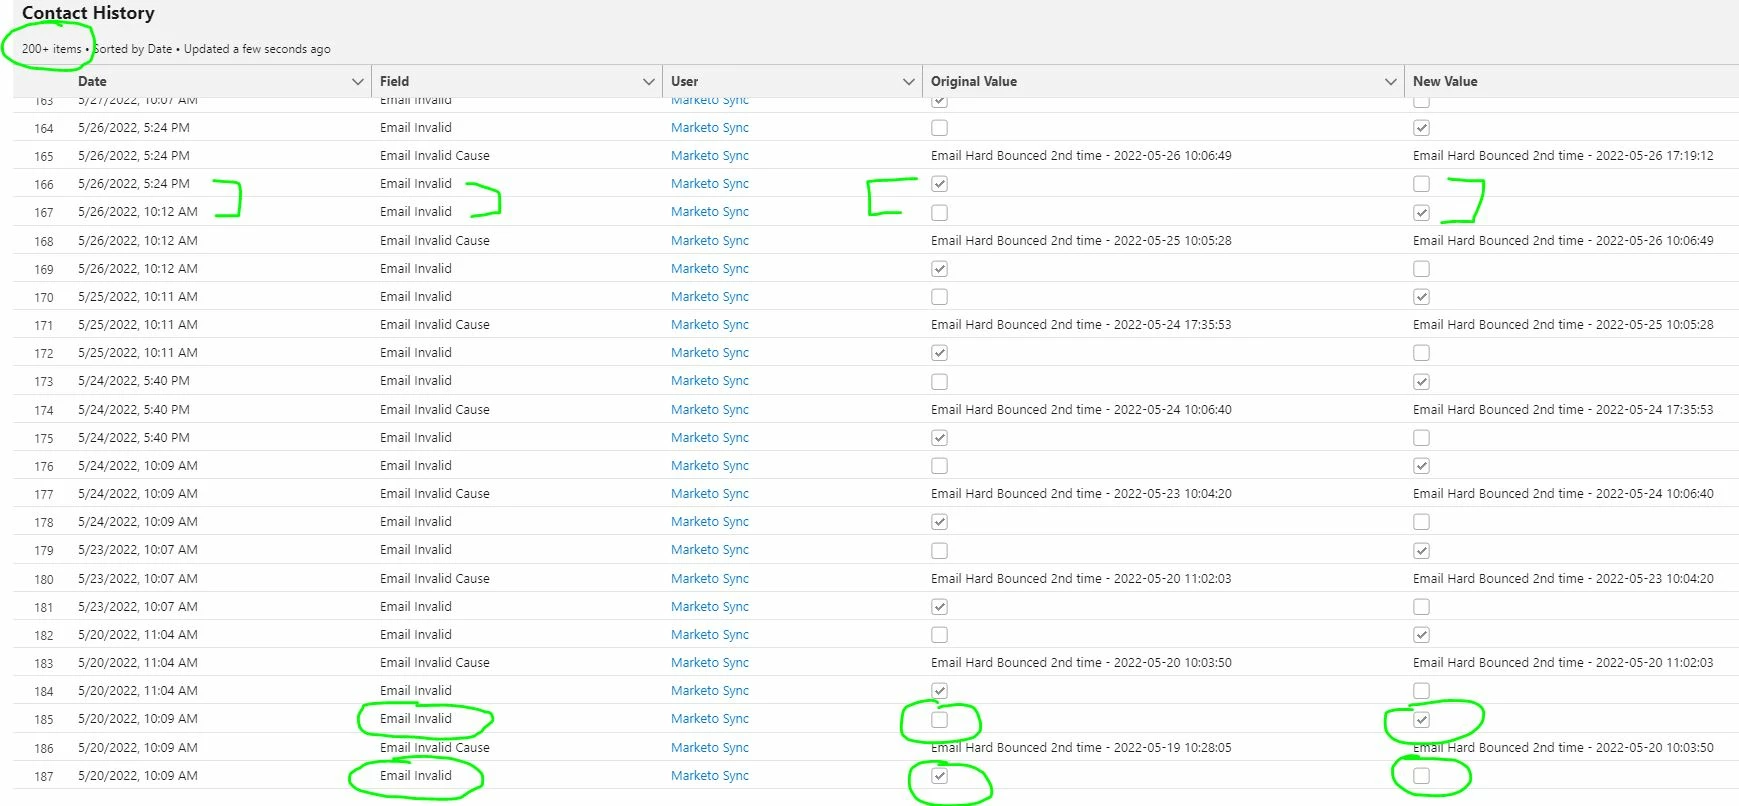Open the Original Value column dropdown chevron
Screen dimensions: 1739x806
(x=1390, y=81)
